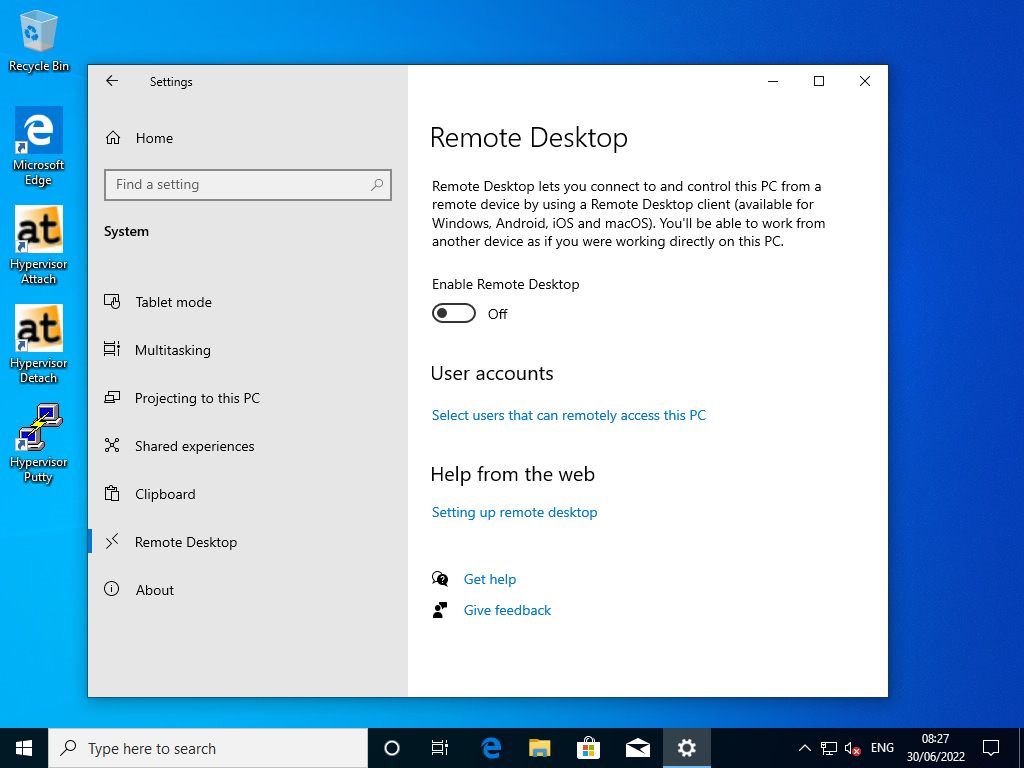The height and width of the screenshot is (768, 1024).
Task: Select the About info icon in sidebar
Action: point(112,590)
